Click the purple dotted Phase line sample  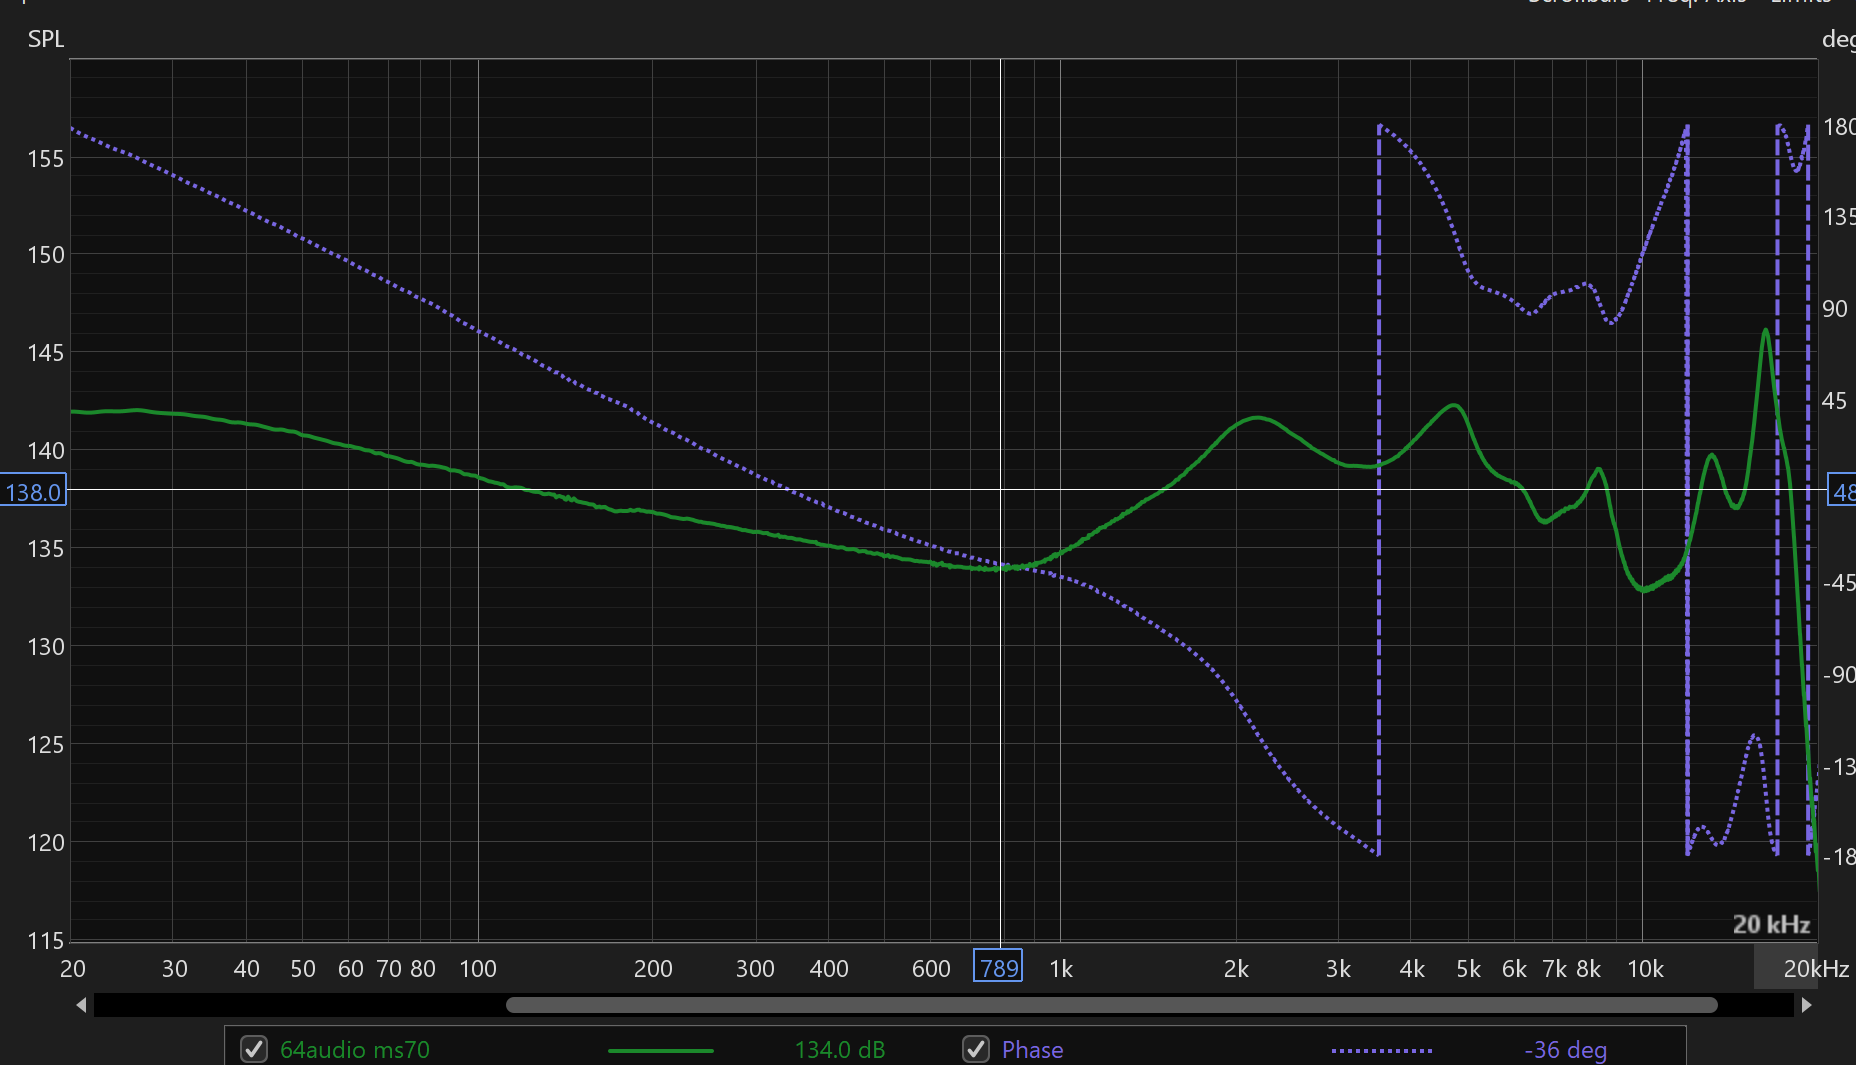coord(1381,1050)
